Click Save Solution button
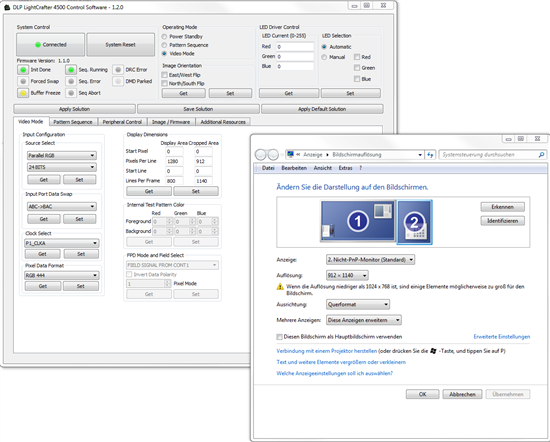The width and height of the screenshot is (550, 442). (x=198, y=109)
